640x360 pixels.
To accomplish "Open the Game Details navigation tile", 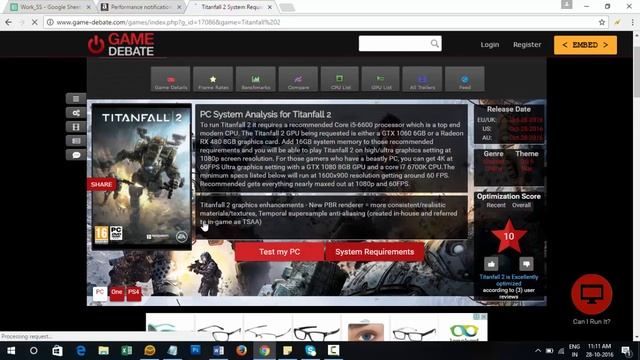I will (171, 79).
